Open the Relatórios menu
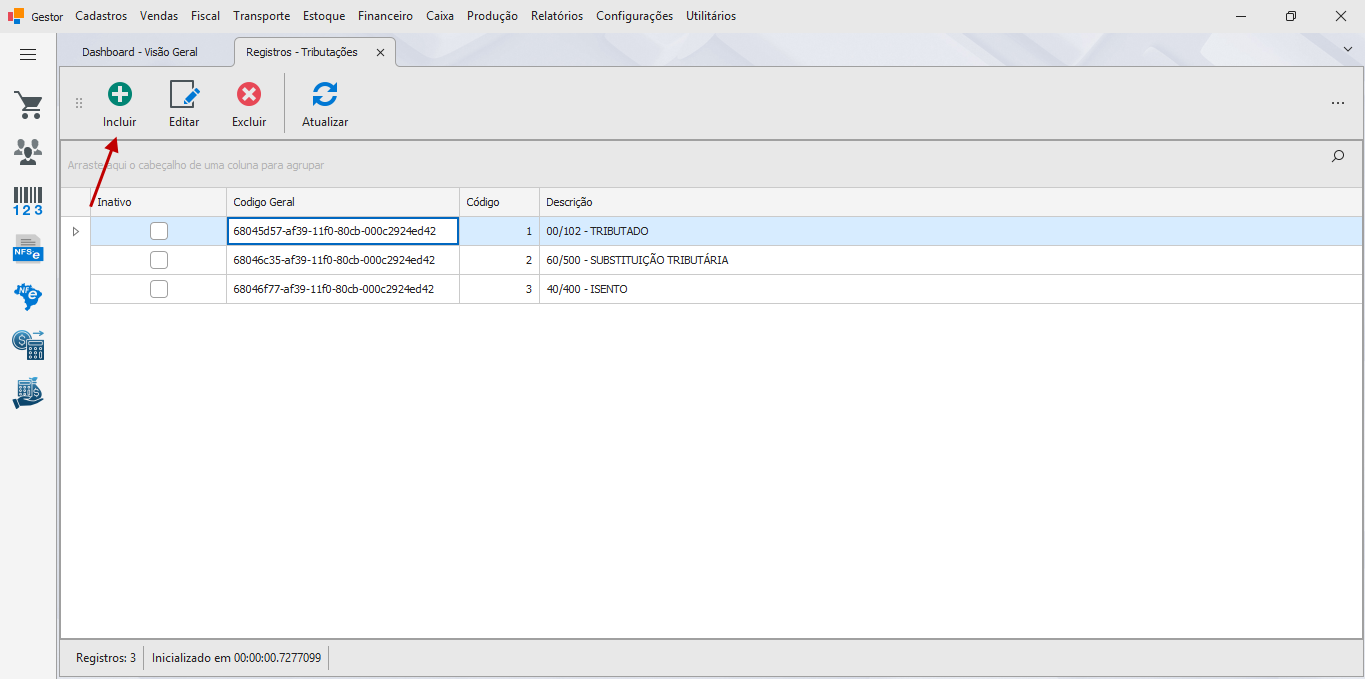Image resolution: width=1365 pixels, height=679 pixels. 557,16
